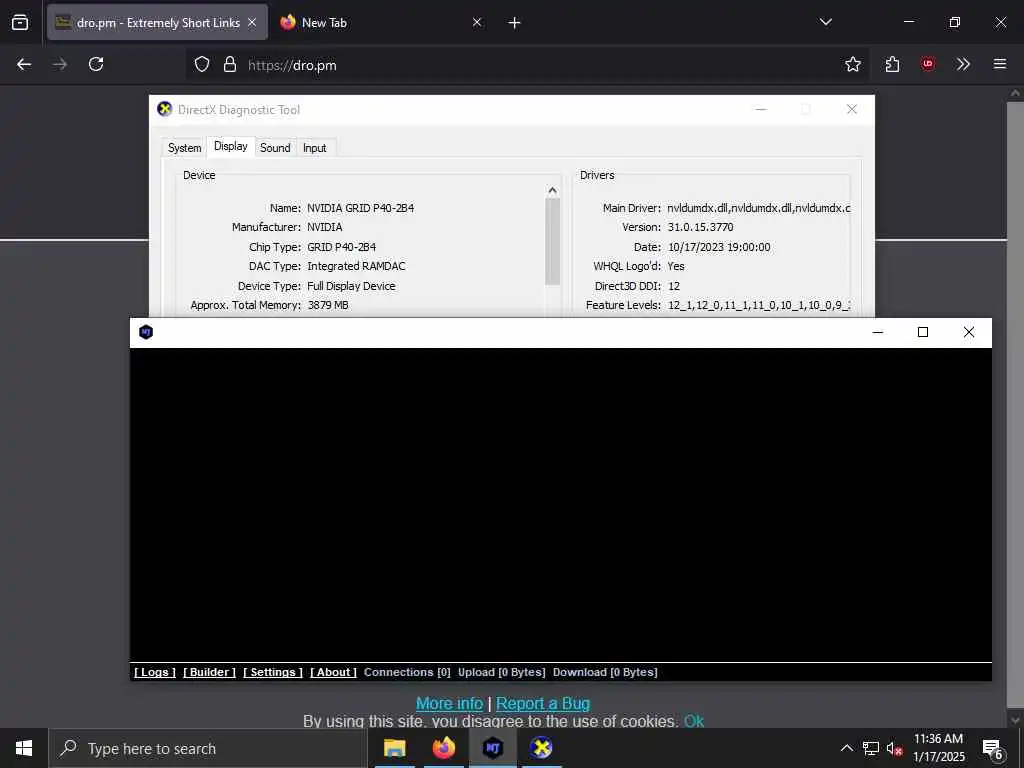Go forward one page in Firefox
1024x768 pixels.
(x=60, y=64)
